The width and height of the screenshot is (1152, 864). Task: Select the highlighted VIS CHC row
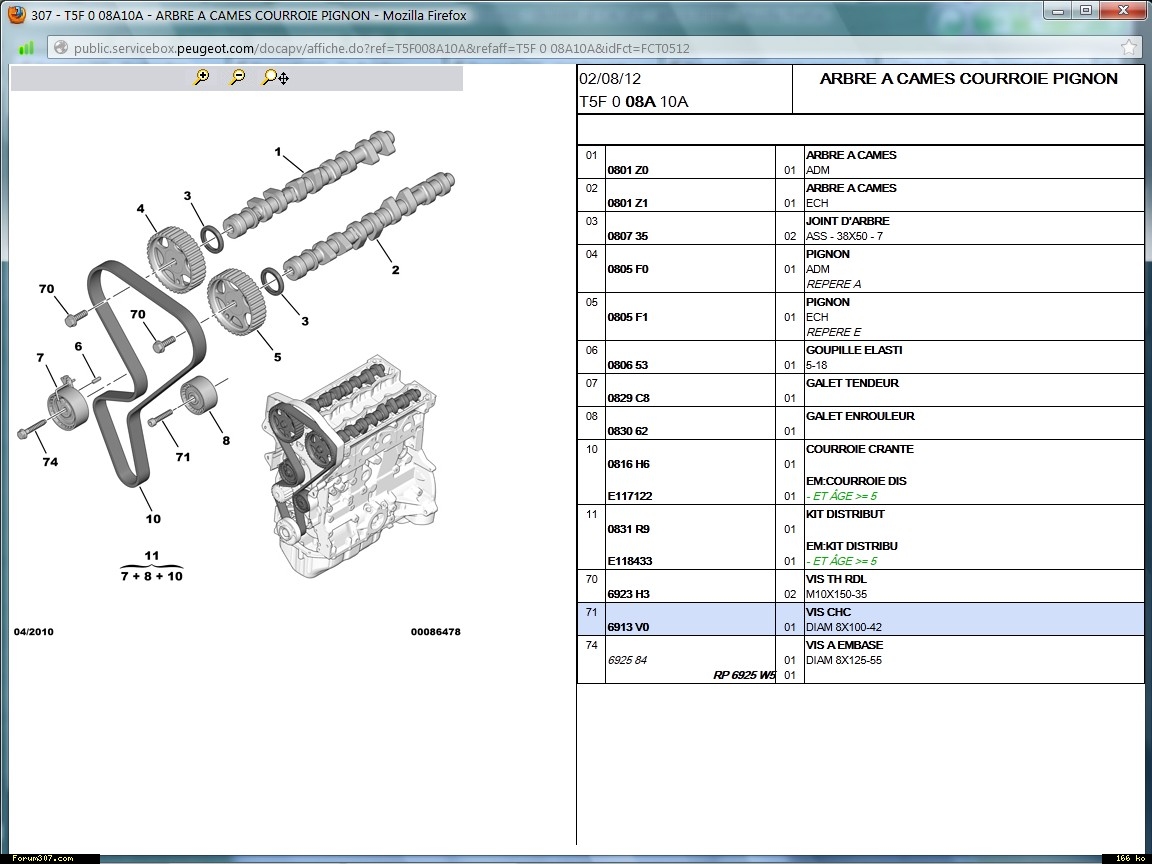click(x=860, y=619)
